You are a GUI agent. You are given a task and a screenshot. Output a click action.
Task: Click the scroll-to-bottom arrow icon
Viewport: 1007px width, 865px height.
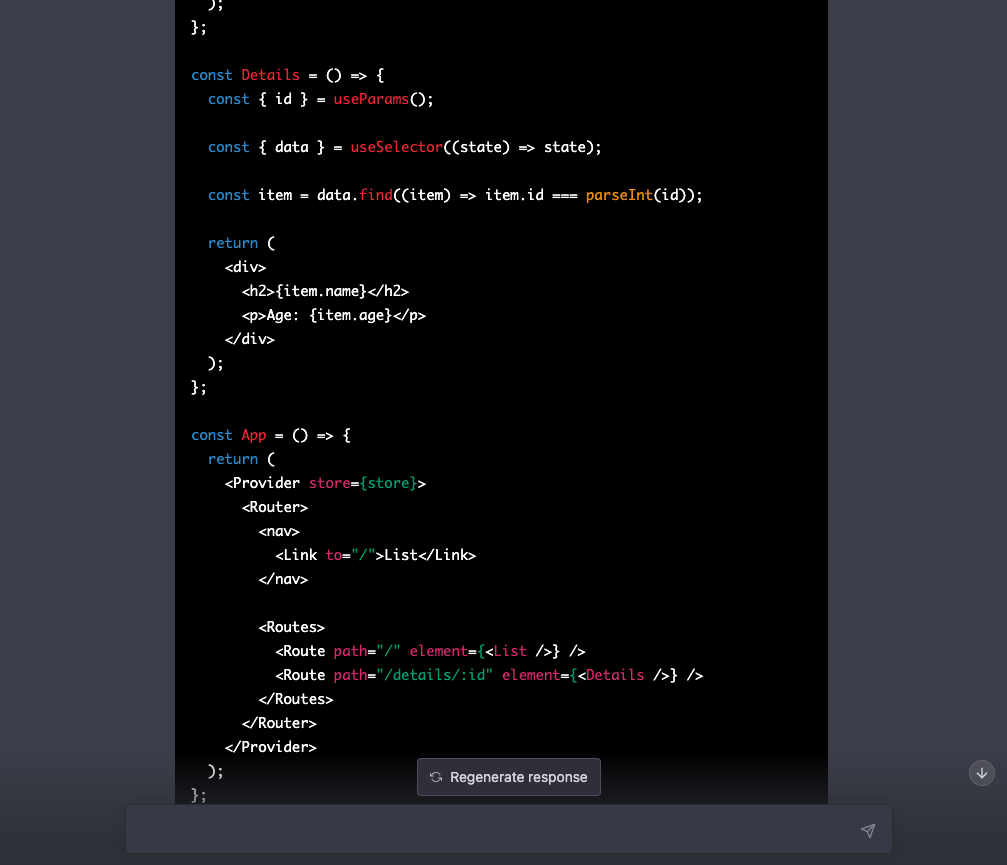pyautogui.click(x=981, y=772)
